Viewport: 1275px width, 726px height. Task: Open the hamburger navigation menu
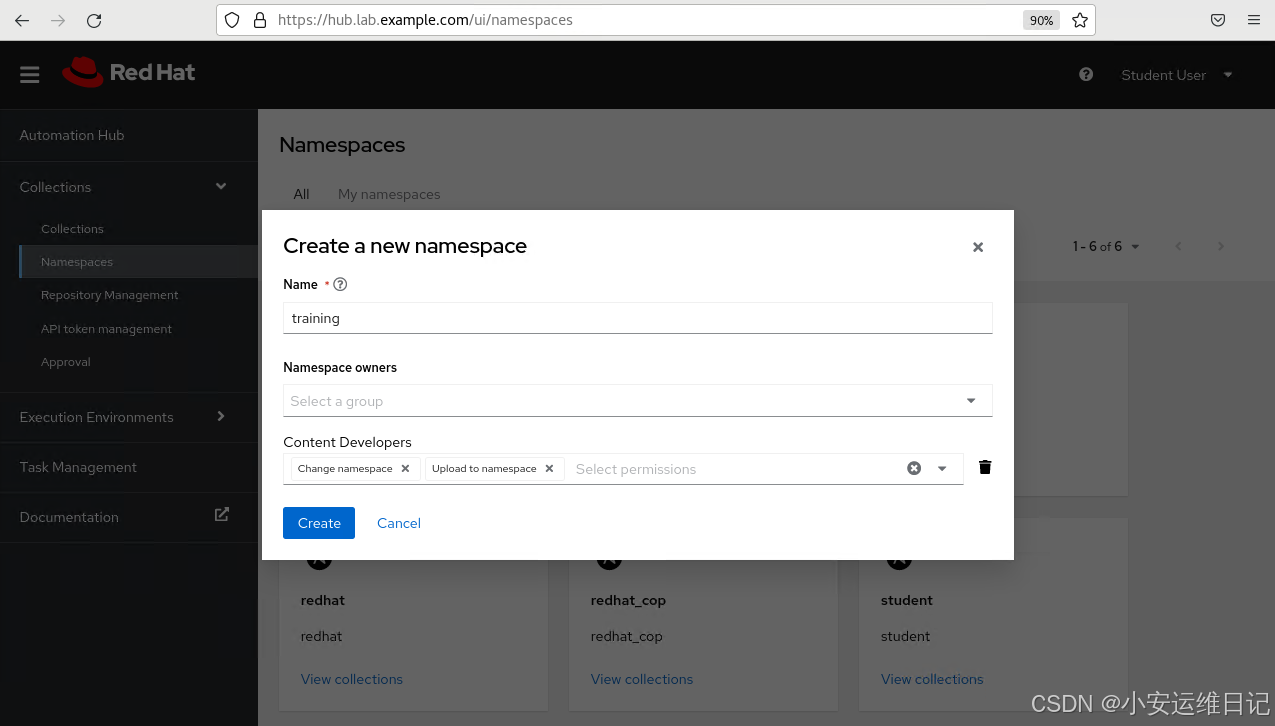[30, 74]
